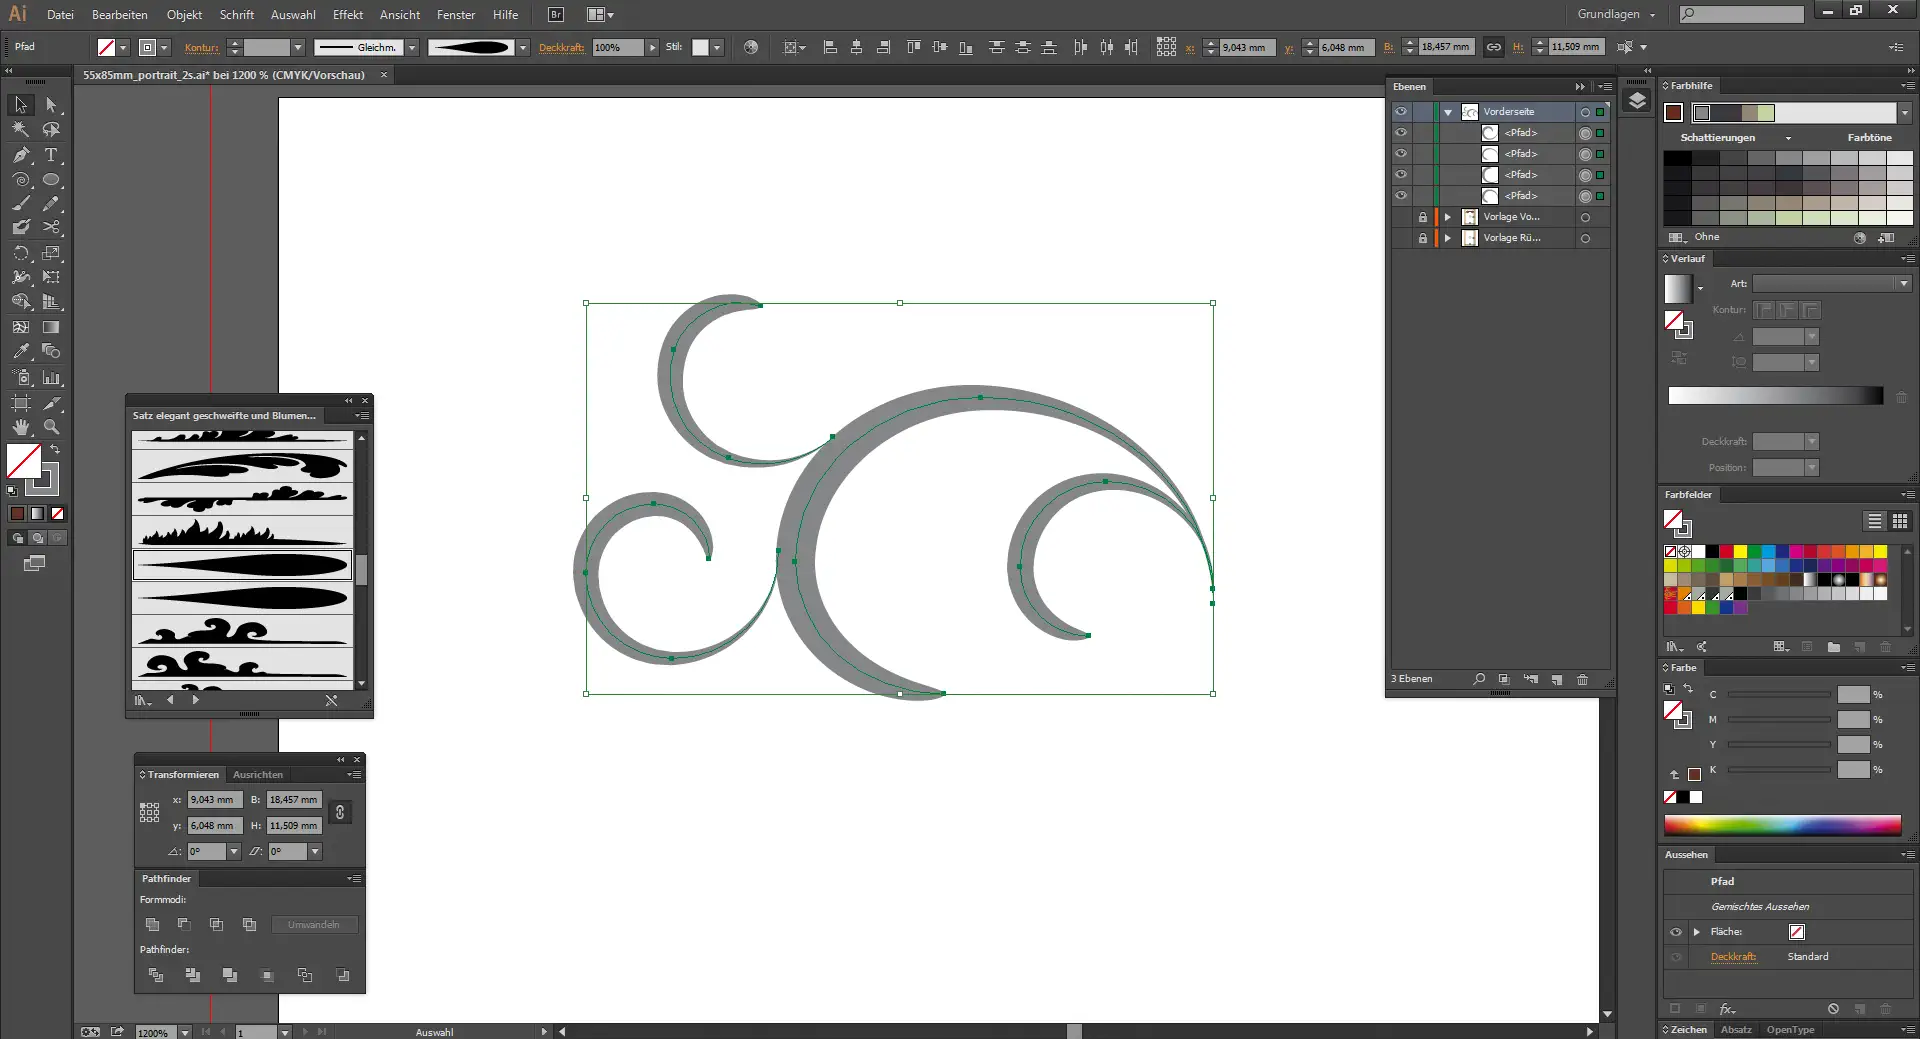Click the Kontur label in control bar
Screen dimensions: 1920x1039
201,48
